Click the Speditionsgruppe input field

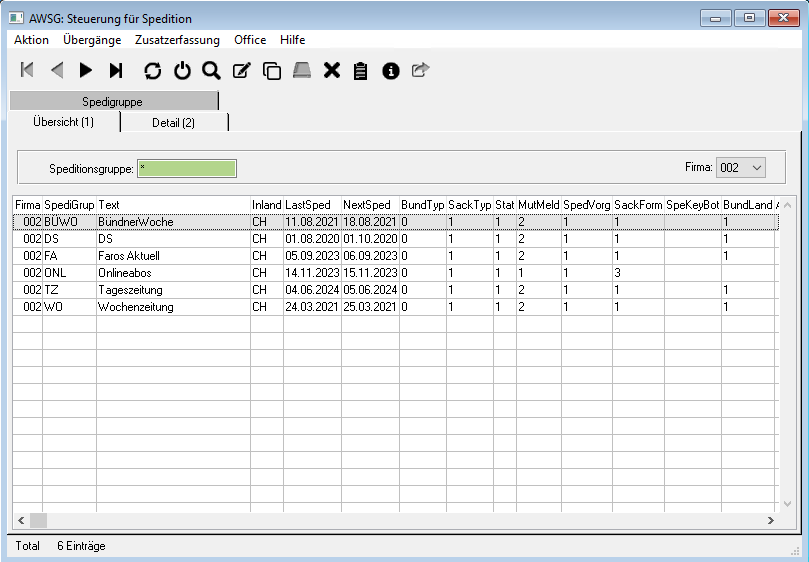(187, 168)
